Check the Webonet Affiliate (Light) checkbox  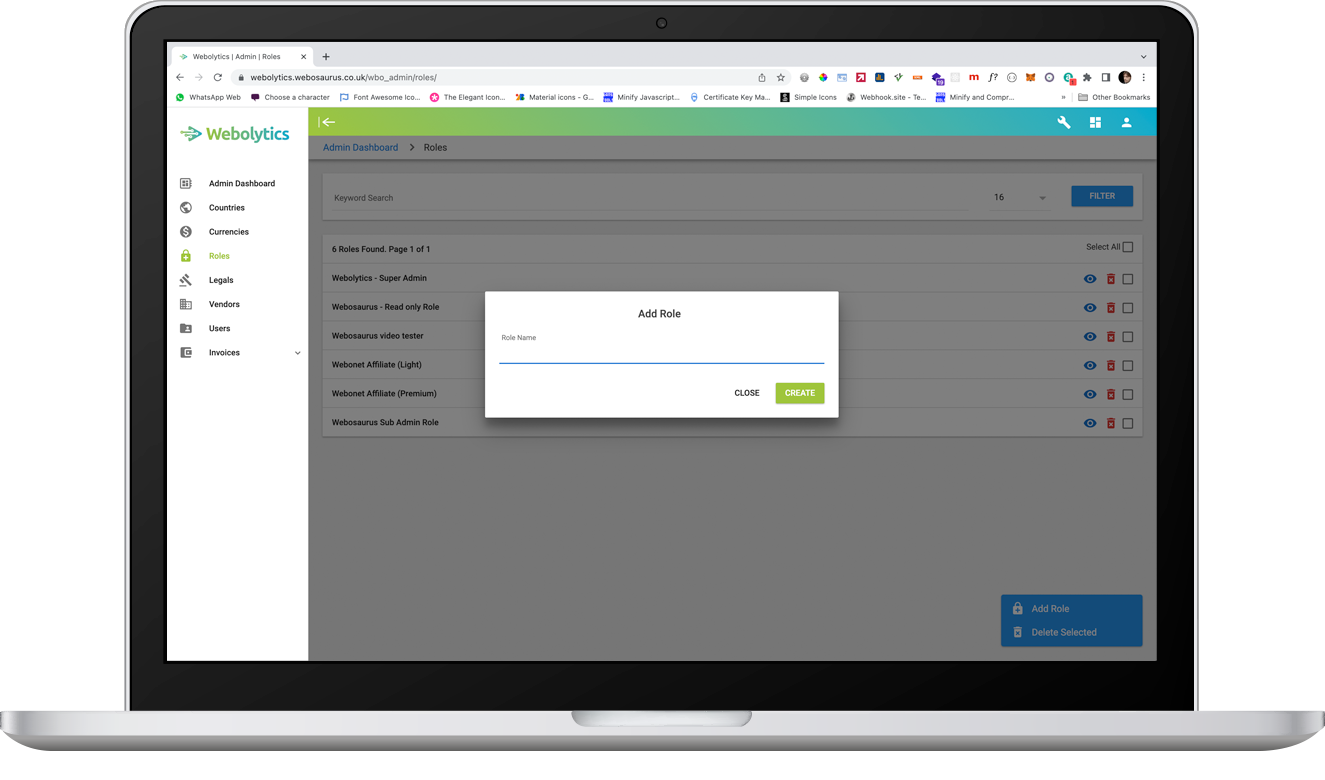tap(1128, 365)
